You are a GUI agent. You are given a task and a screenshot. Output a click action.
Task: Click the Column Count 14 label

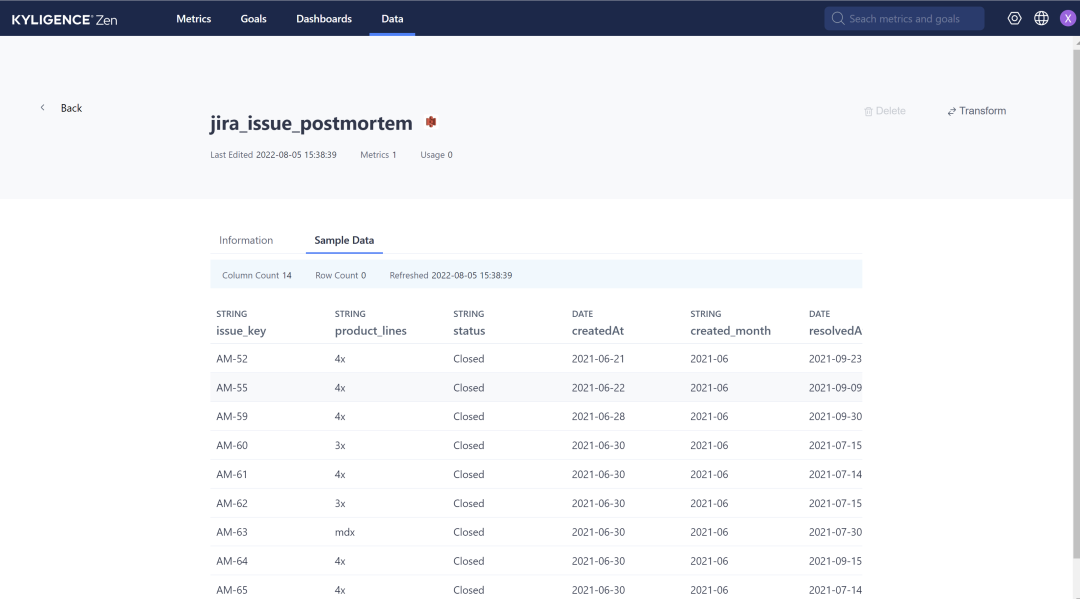tap(256, 275)
